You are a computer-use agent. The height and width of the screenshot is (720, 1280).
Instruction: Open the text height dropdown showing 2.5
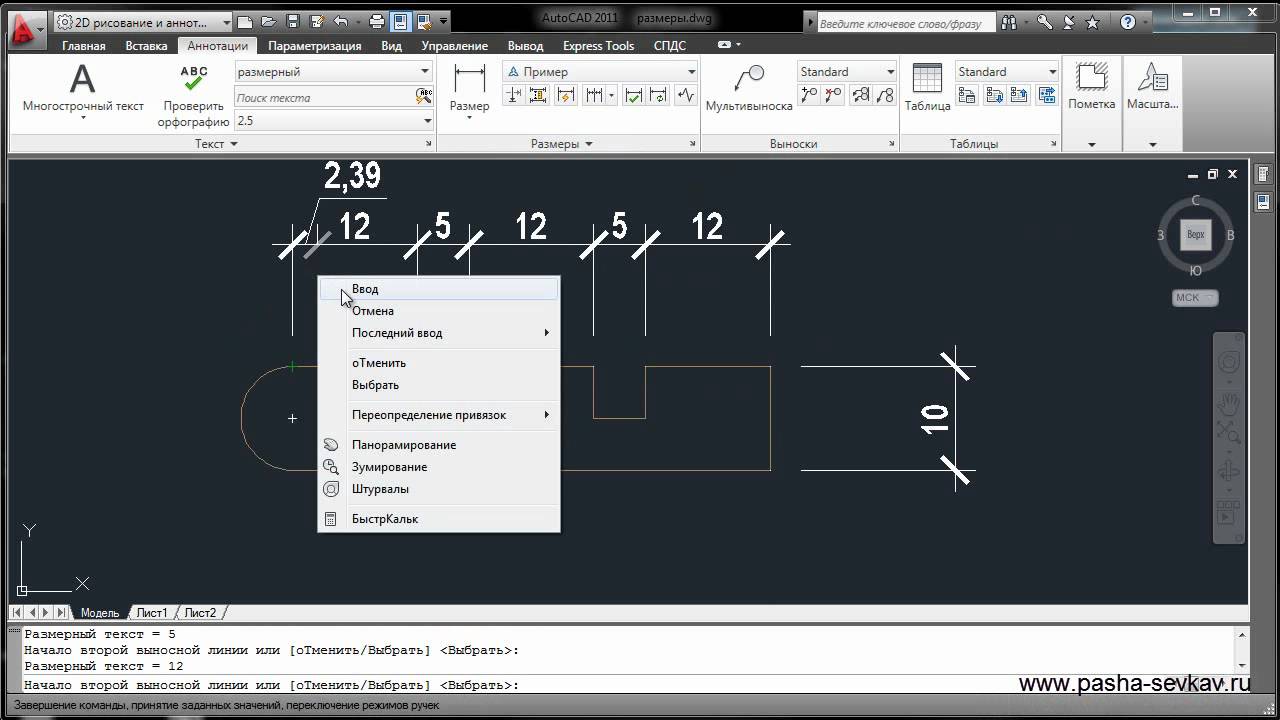click(333, 121)
